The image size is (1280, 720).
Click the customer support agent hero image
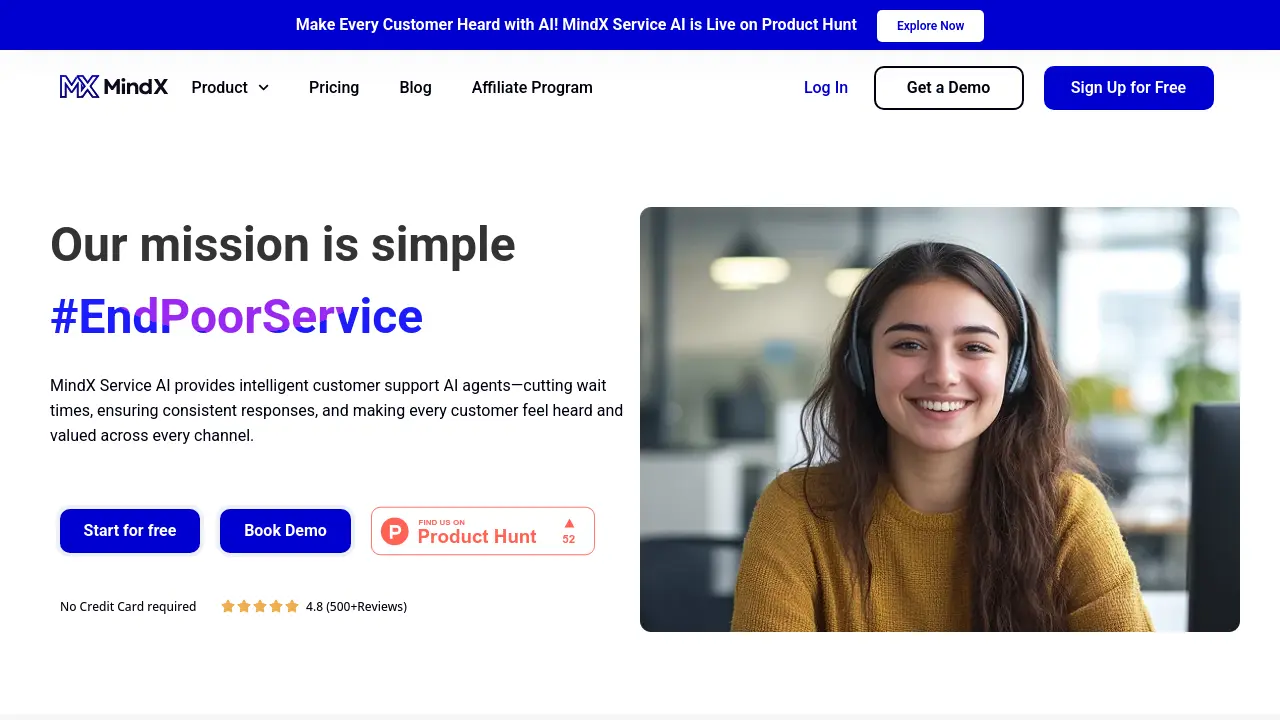point(939,418)
